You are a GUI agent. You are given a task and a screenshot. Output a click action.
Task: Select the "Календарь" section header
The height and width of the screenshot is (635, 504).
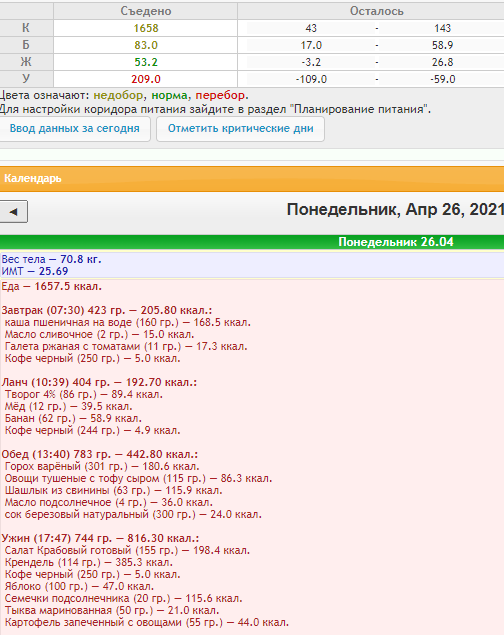tap(33, 179)
